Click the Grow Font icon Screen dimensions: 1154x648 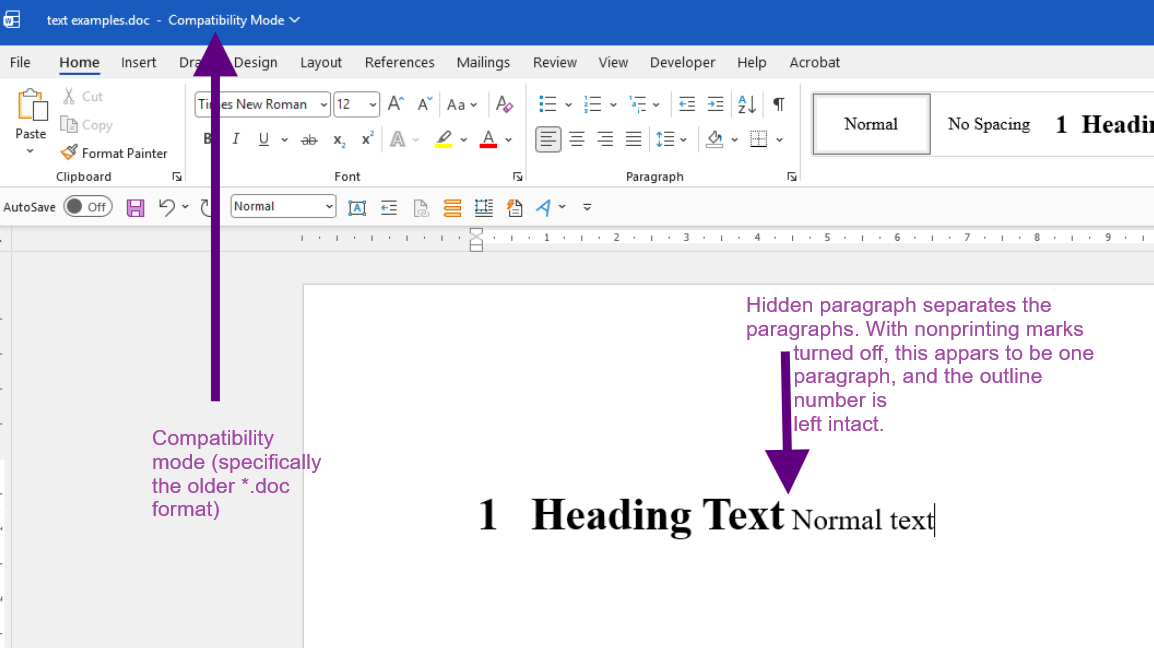395,104
